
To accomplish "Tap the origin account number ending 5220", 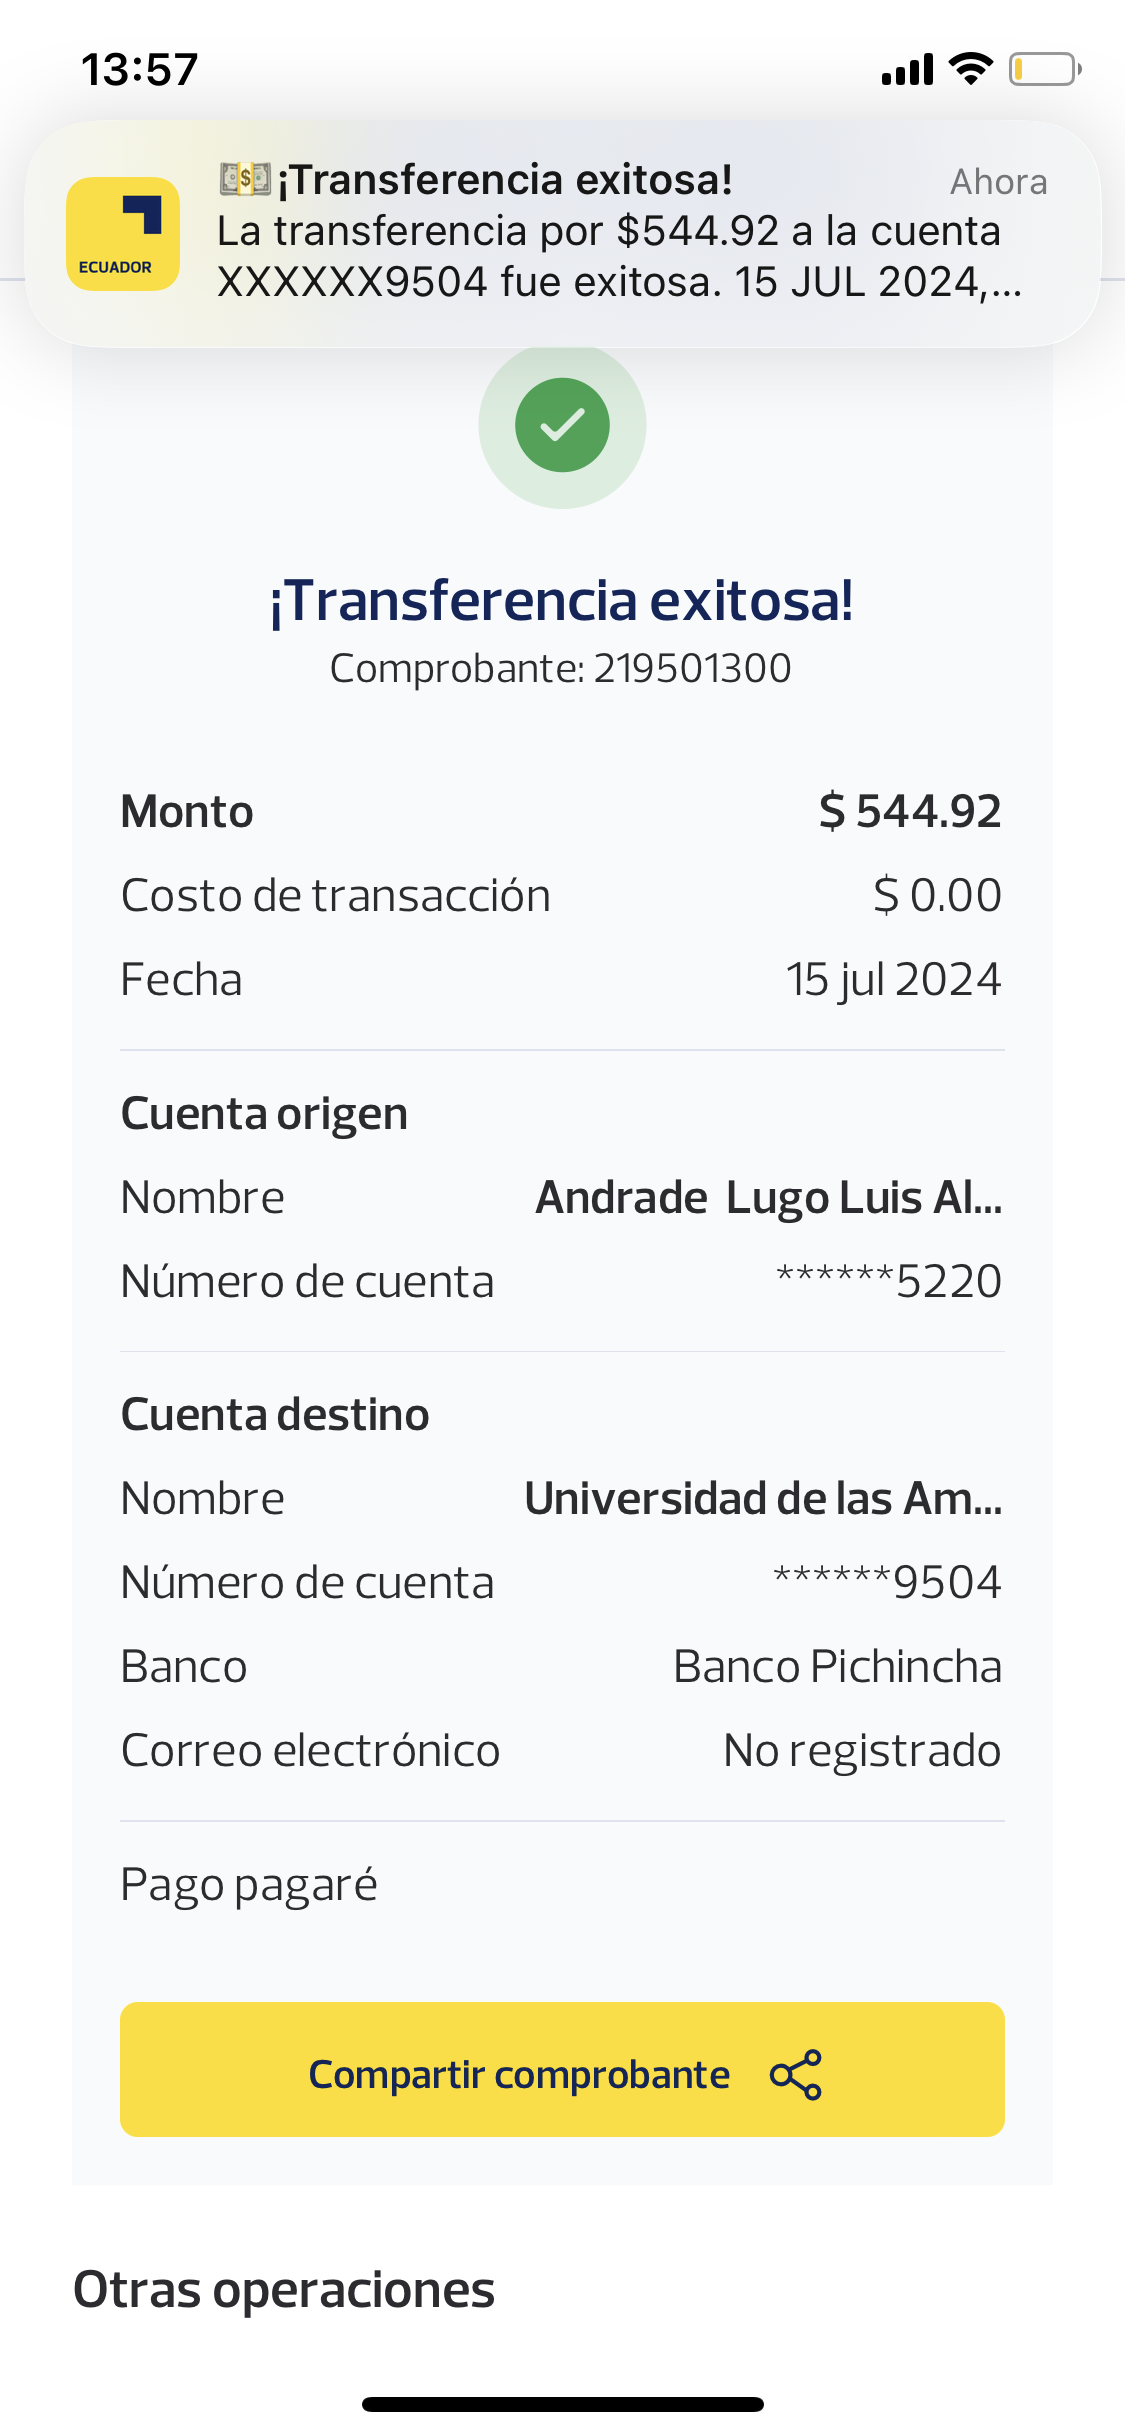I will (889, 1281).
